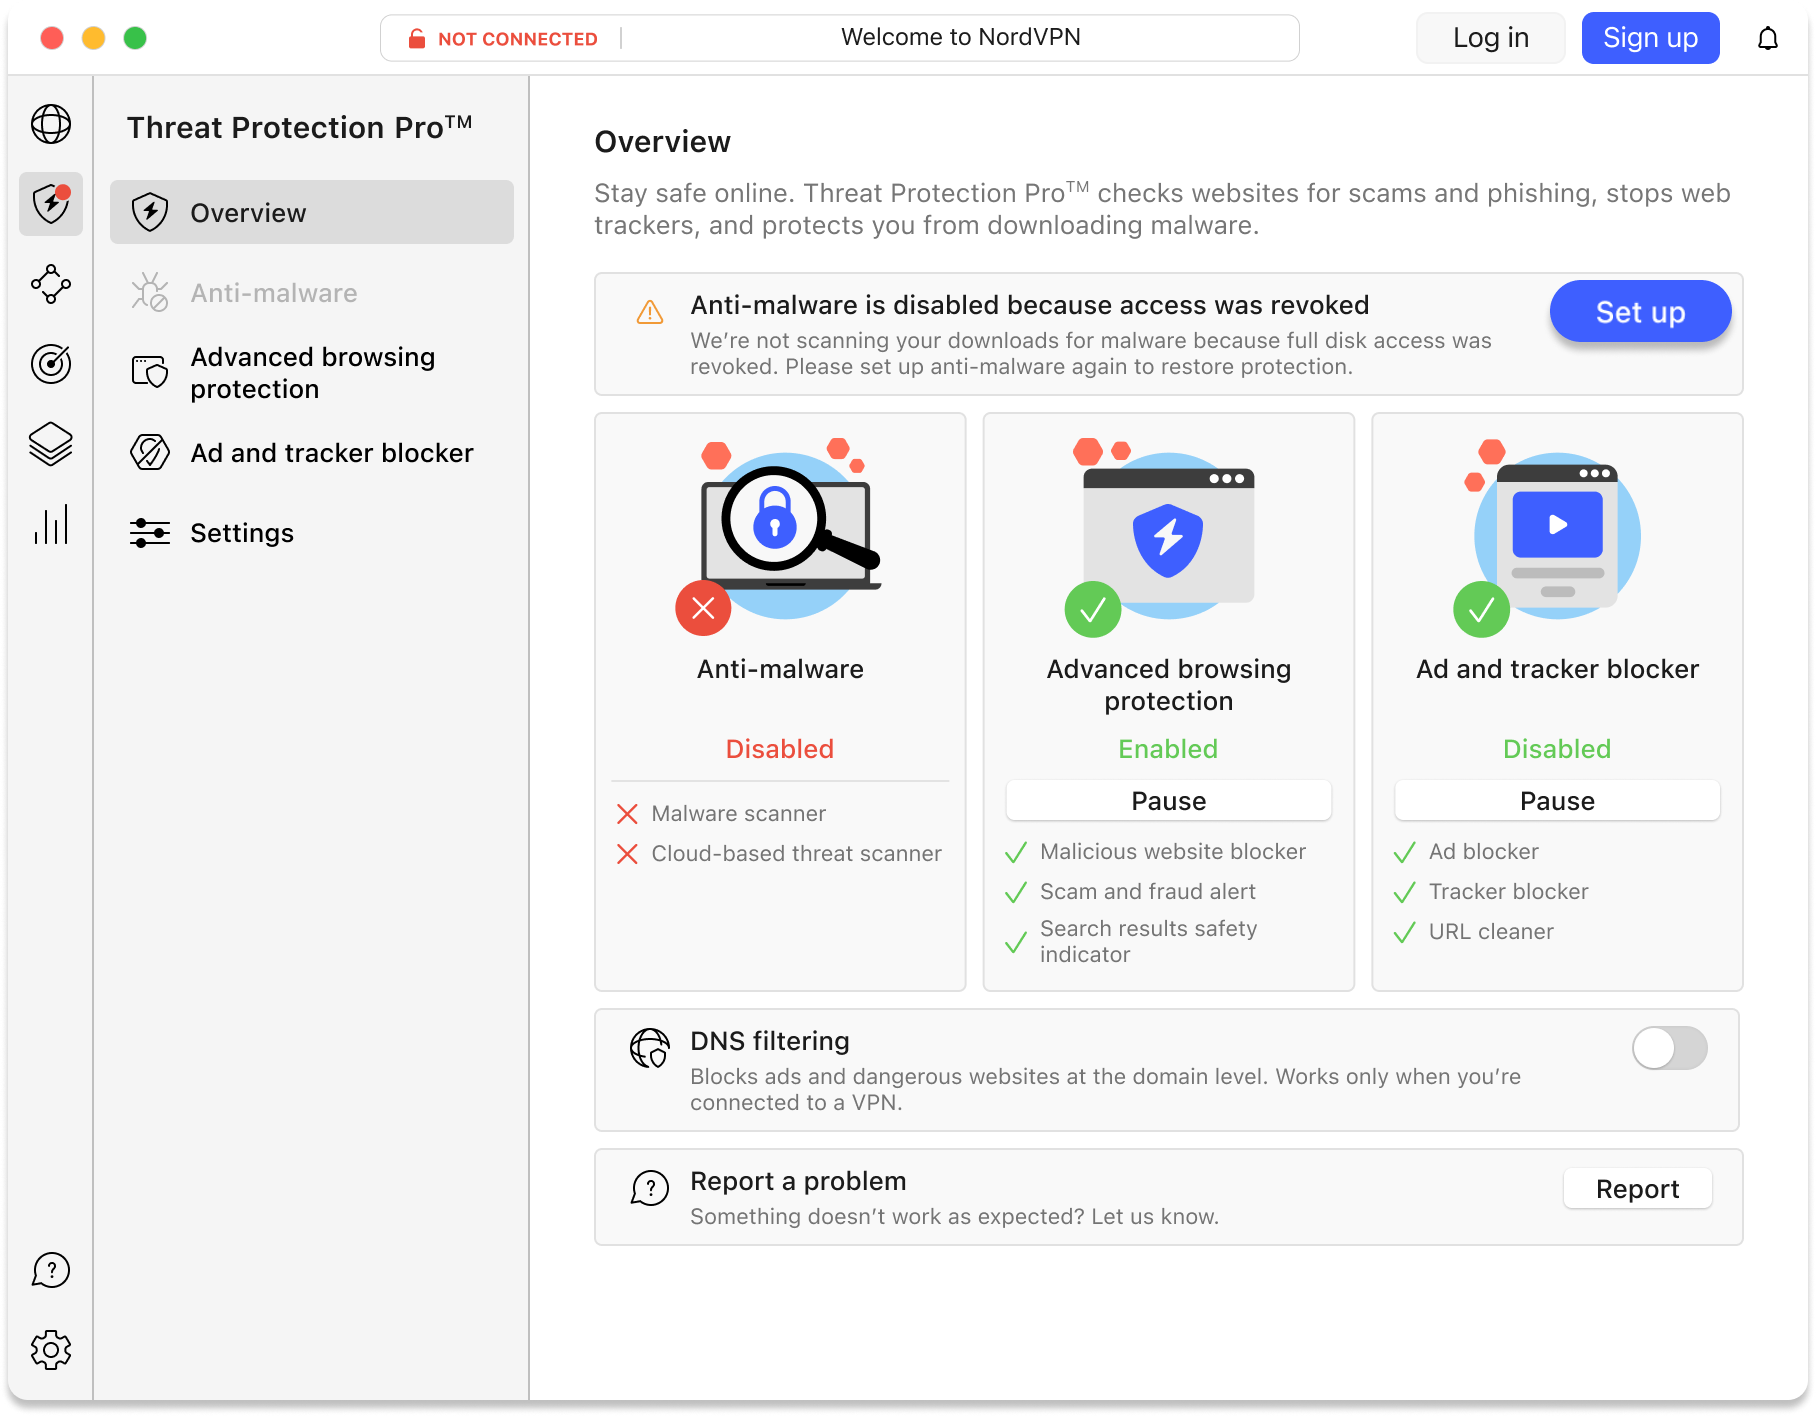
Task: Enable DNS filtering
Action: (1668, 1048)
